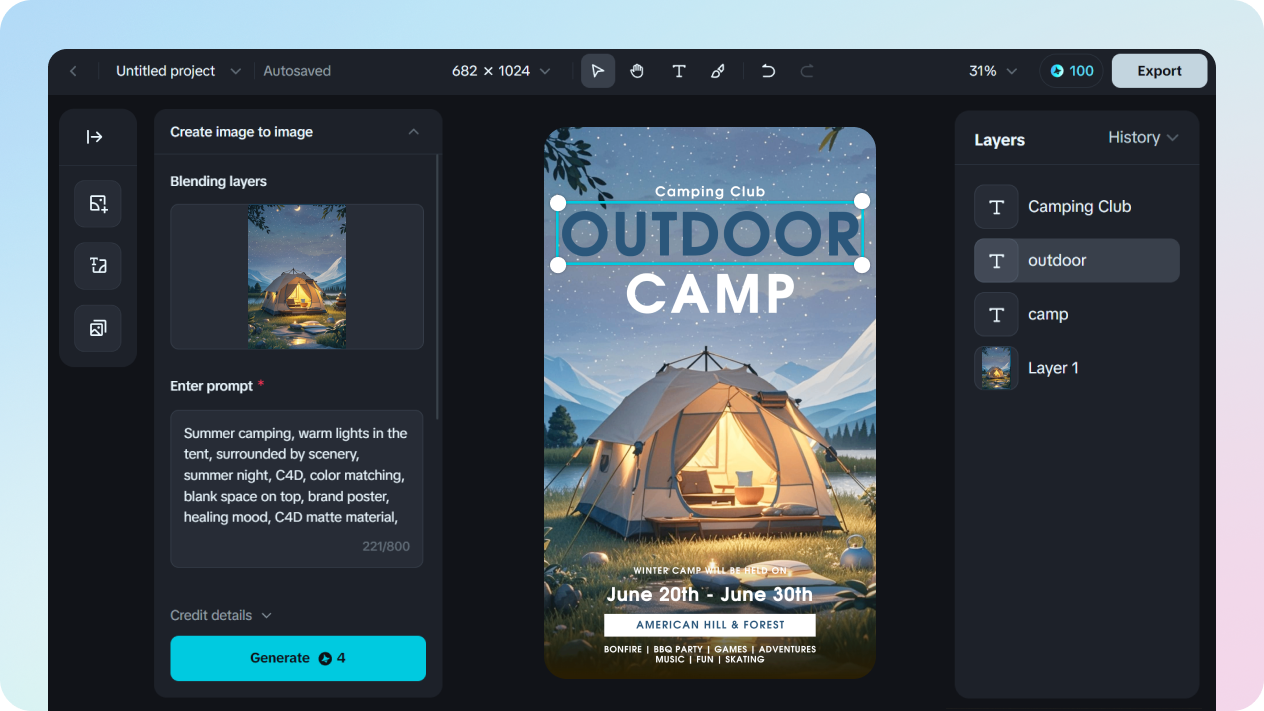This screenshot has width=1264, height=711.
Task: Click the outdoor layer text icon
Action: tap(996, 261)
